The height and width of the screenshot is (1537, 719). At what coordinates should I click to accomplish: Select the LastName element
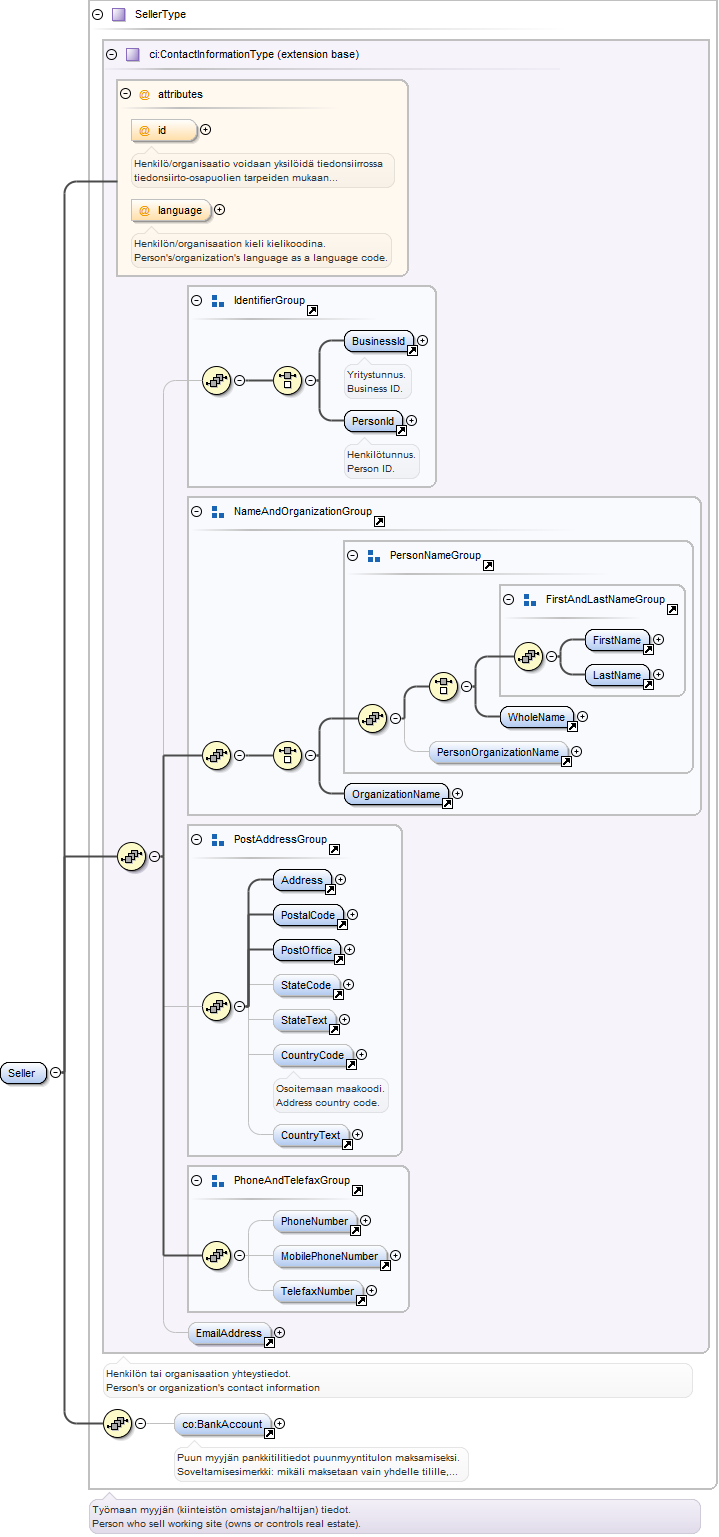(618, 676)
